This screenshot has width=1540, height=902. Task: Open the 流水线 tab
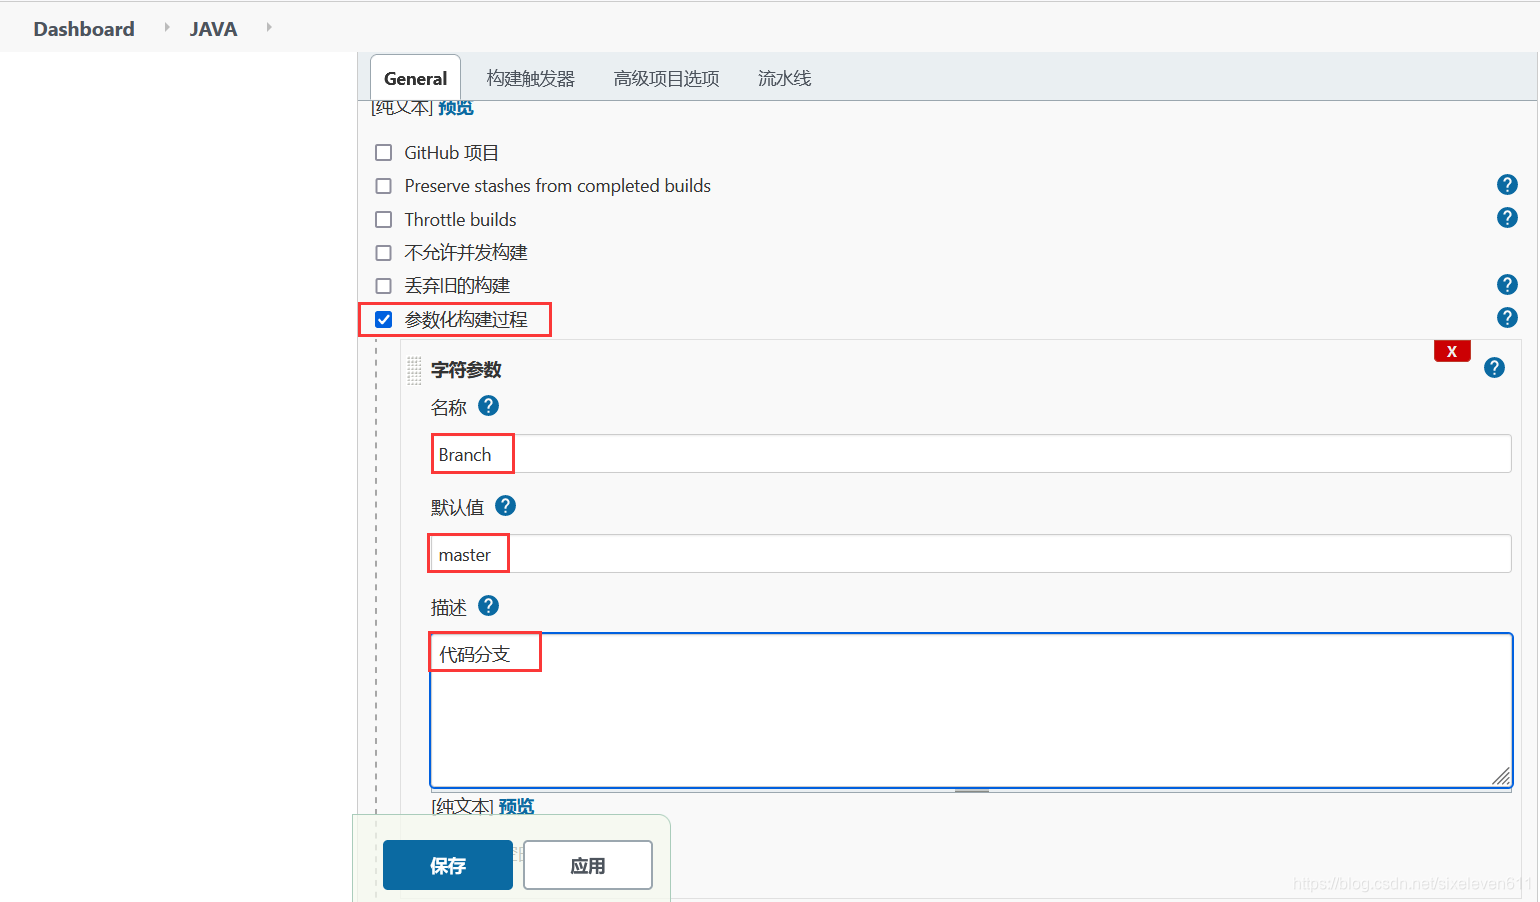coord(785,78)
